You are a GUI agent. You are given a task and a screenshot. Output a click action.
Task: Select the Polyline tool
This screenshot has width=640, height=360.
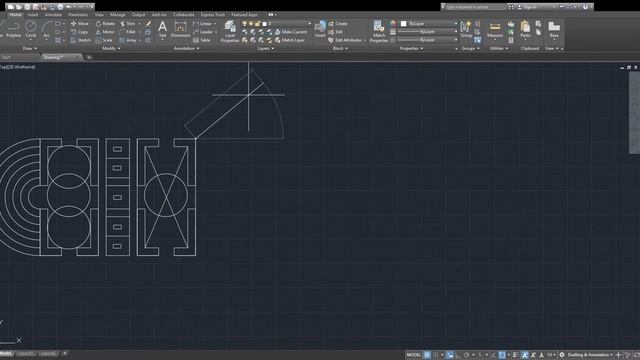pyautogui.click(x=13, y=29)
